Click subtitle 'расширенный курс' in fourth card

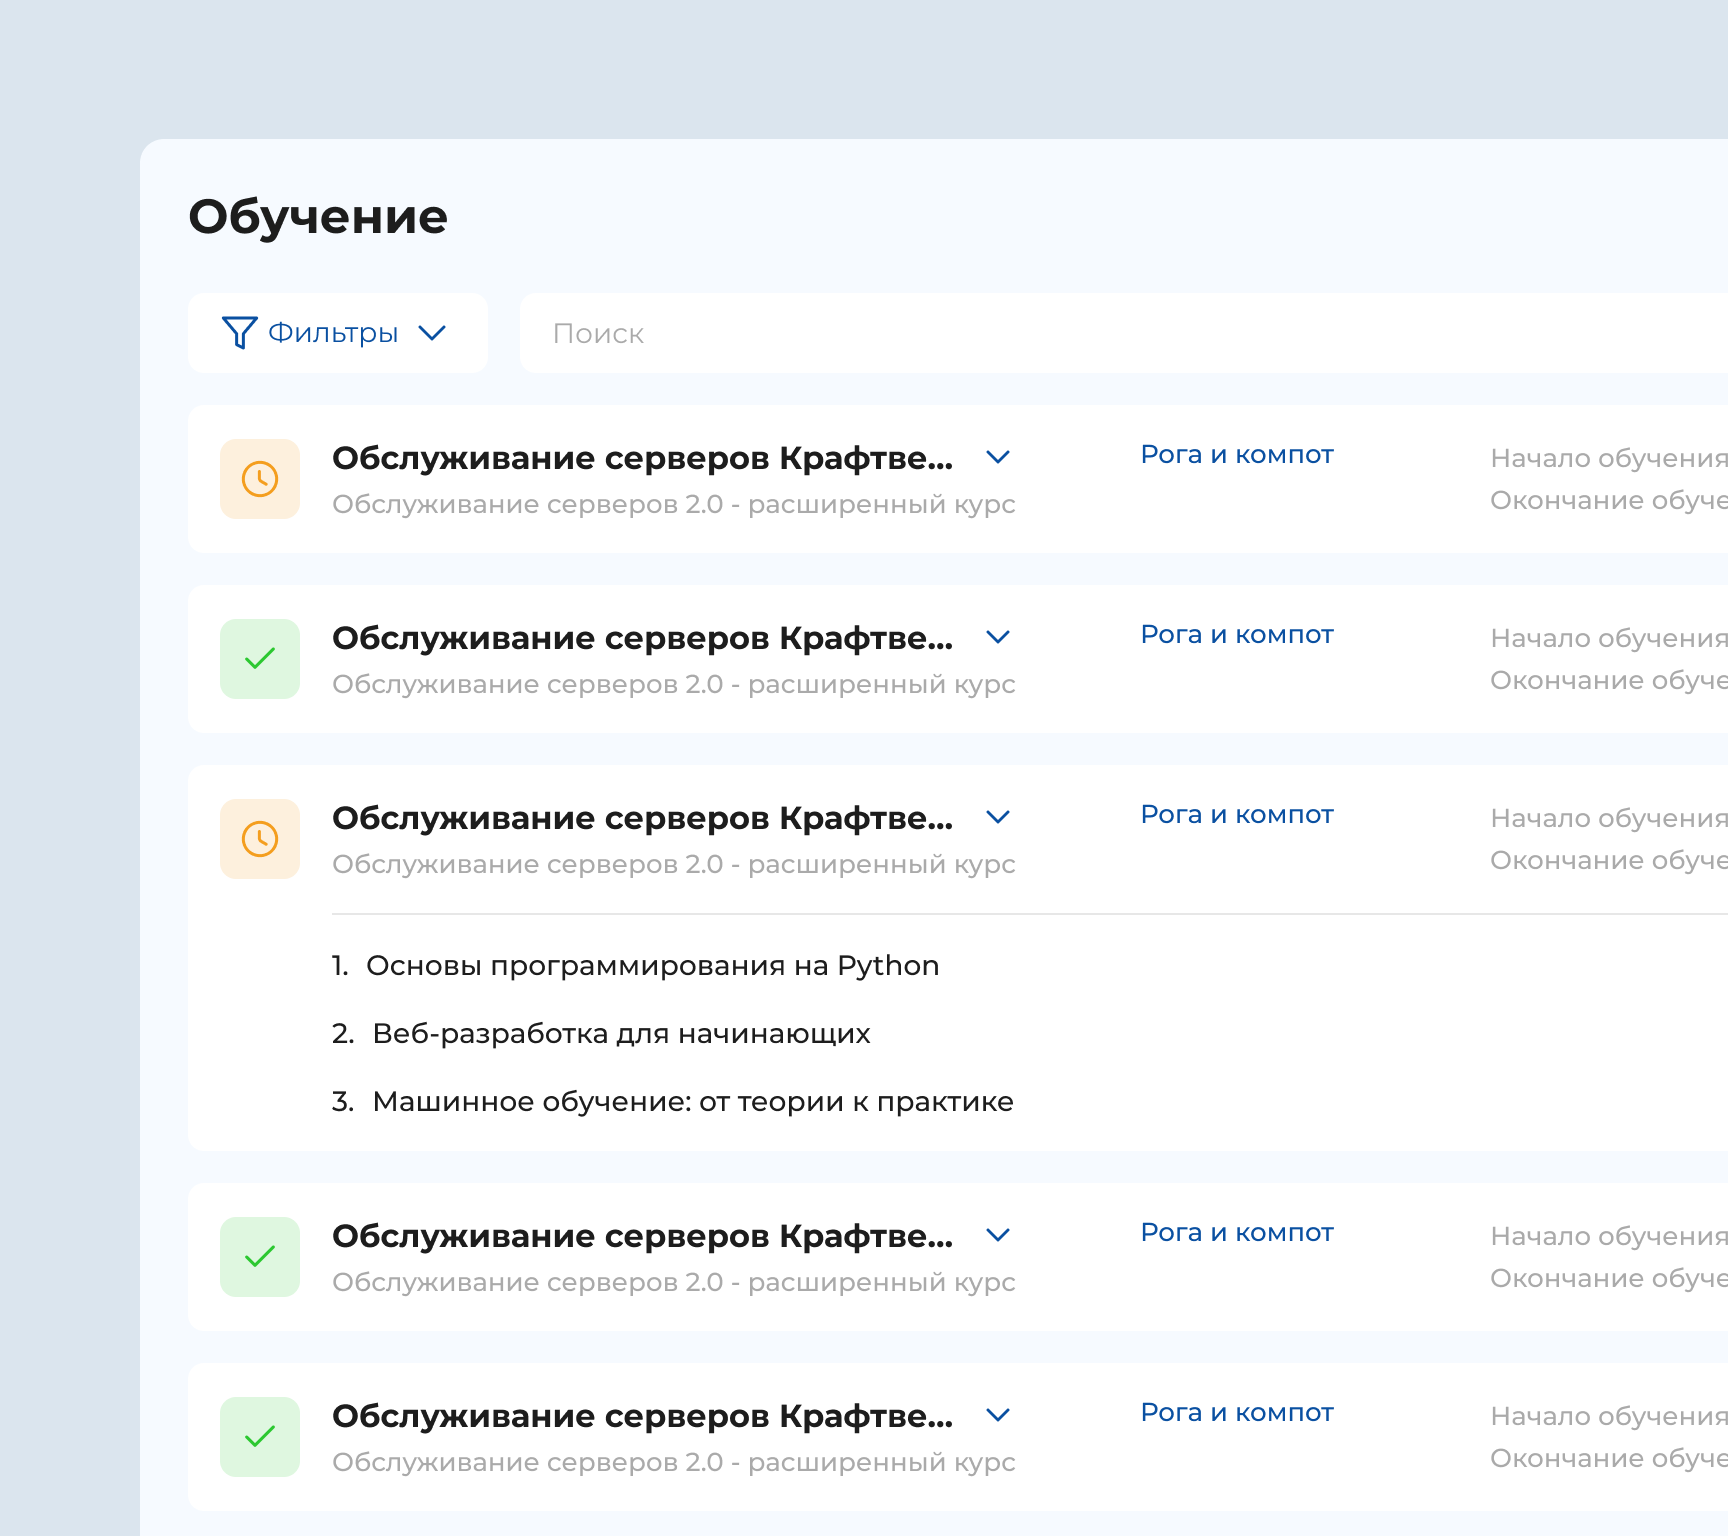click(882, 1283)
